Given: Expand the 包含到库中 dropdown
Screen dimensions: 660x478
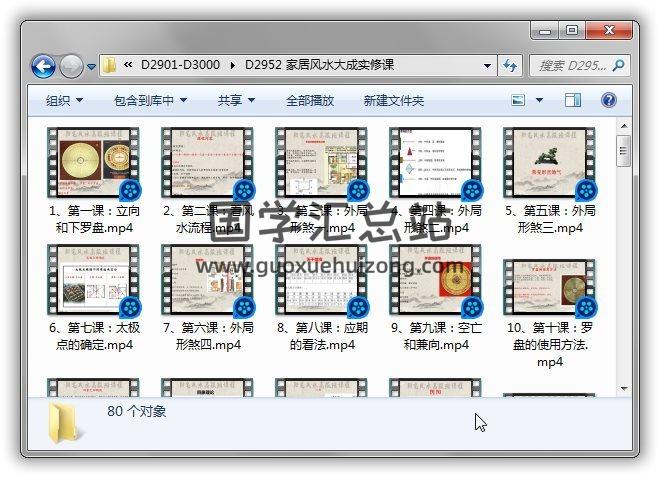Looking at the screenshot, I should pos(150,100).
